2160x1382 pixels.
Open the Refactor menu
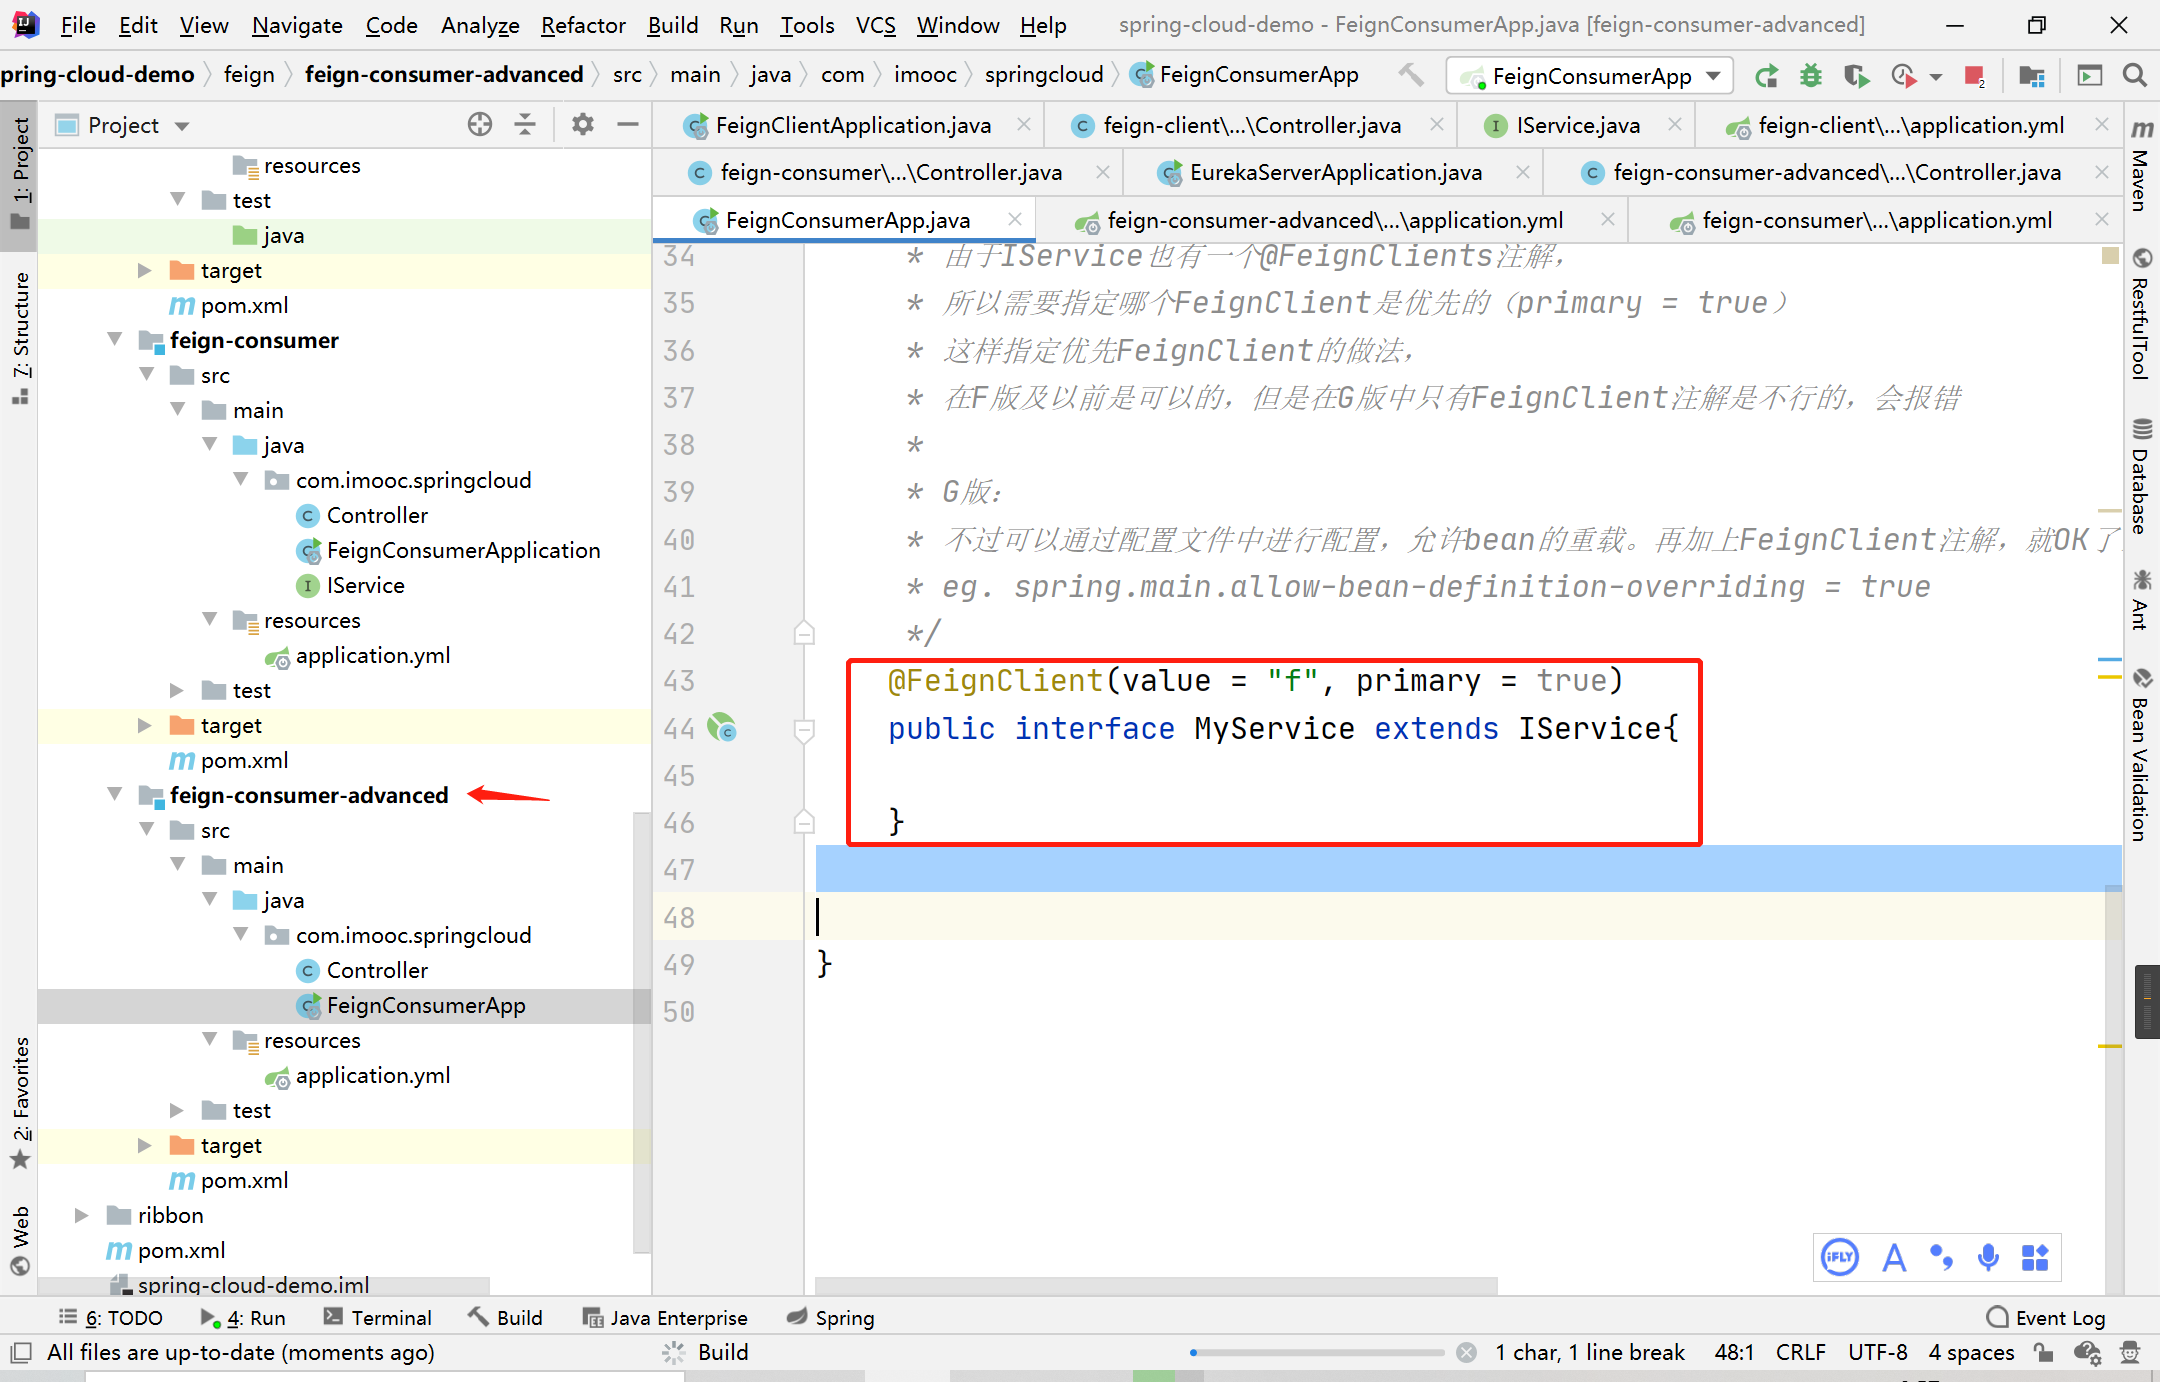tap(583, 25)
